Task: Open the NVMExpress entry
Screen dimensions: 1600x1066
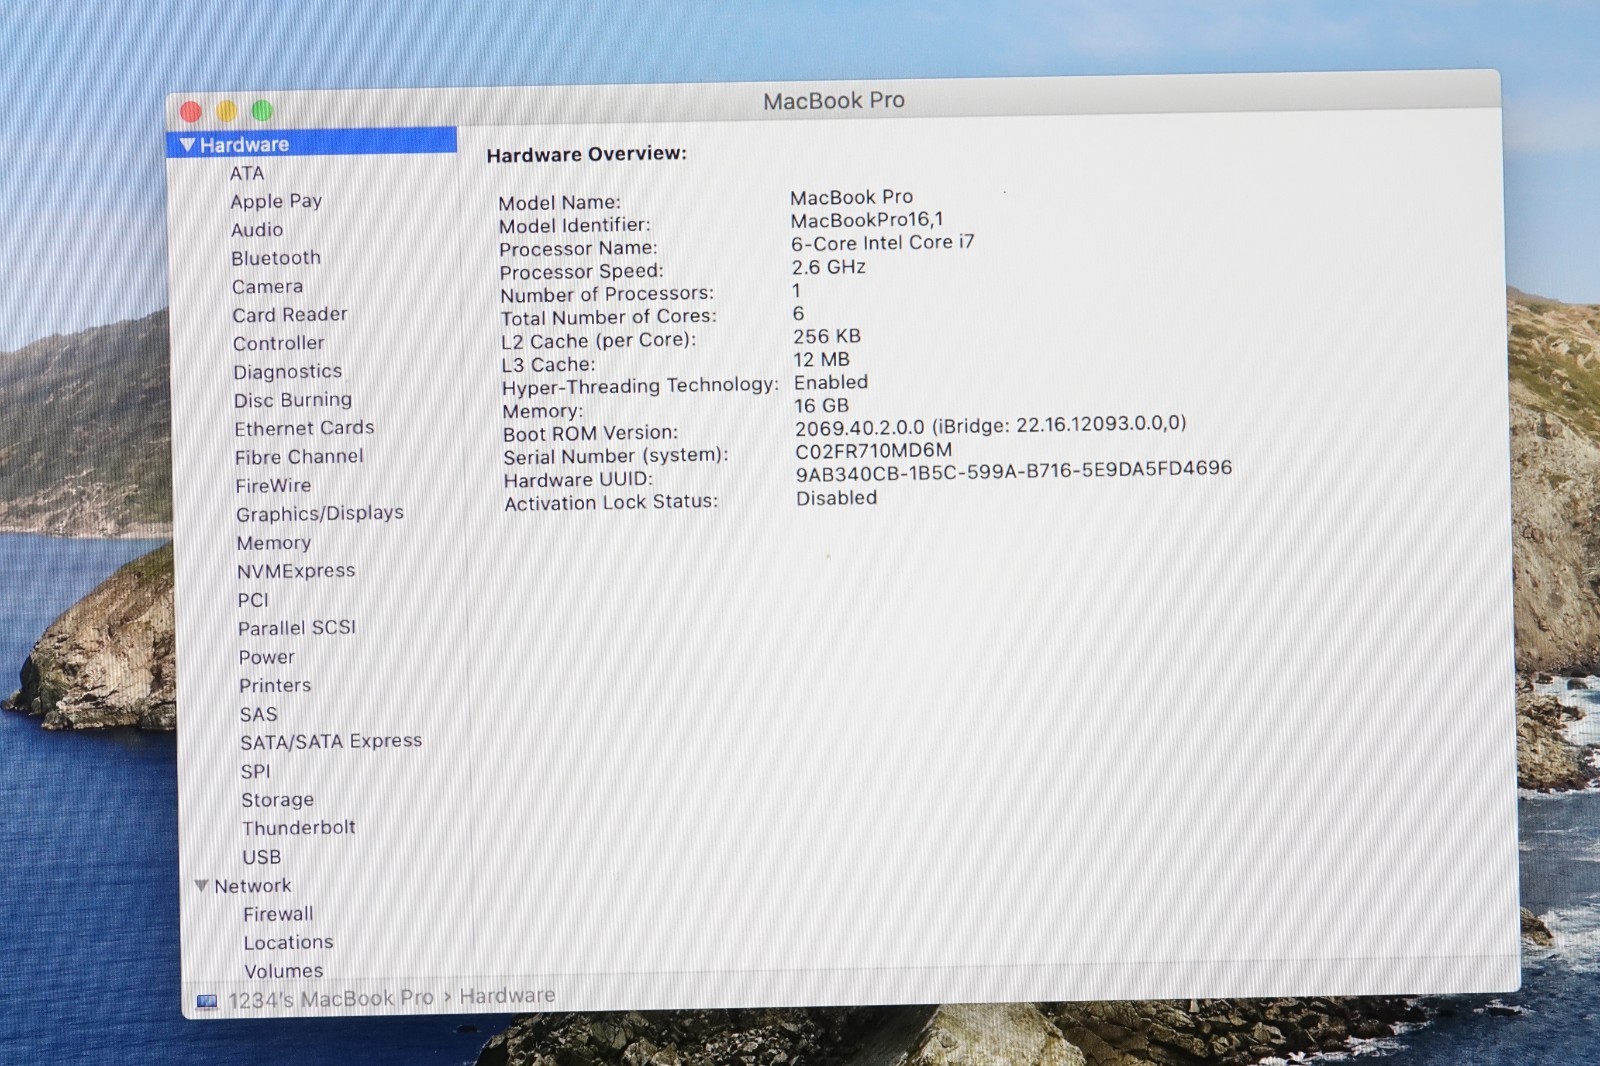Action: pyautogui.click(x=296, y=571)
